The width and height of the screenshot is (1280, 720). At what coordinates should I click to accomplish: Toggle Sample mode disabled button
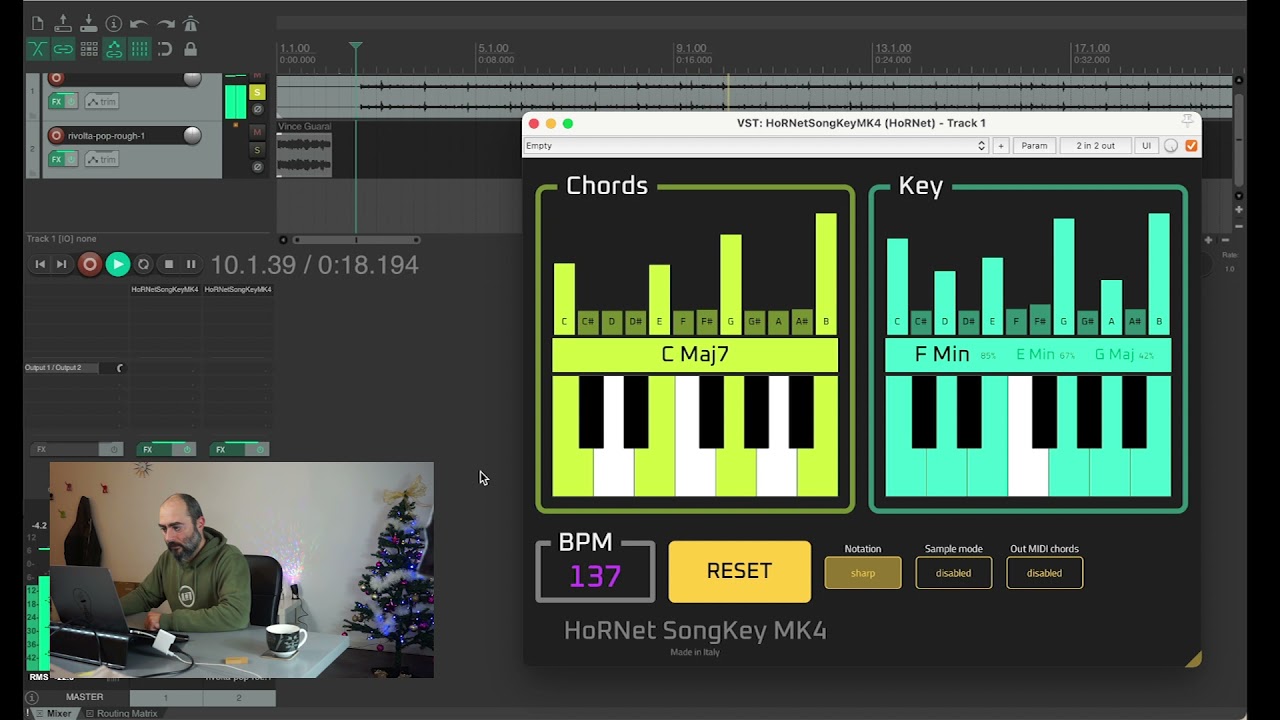[953, 573]
